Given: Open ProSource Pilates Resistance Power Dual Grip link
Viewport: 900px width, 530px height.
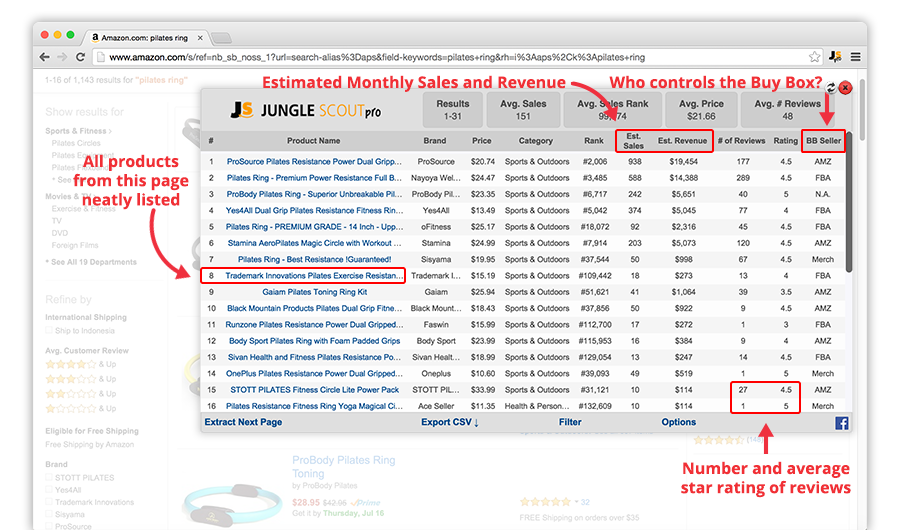Looking at the screenshot, I should 314,162.
